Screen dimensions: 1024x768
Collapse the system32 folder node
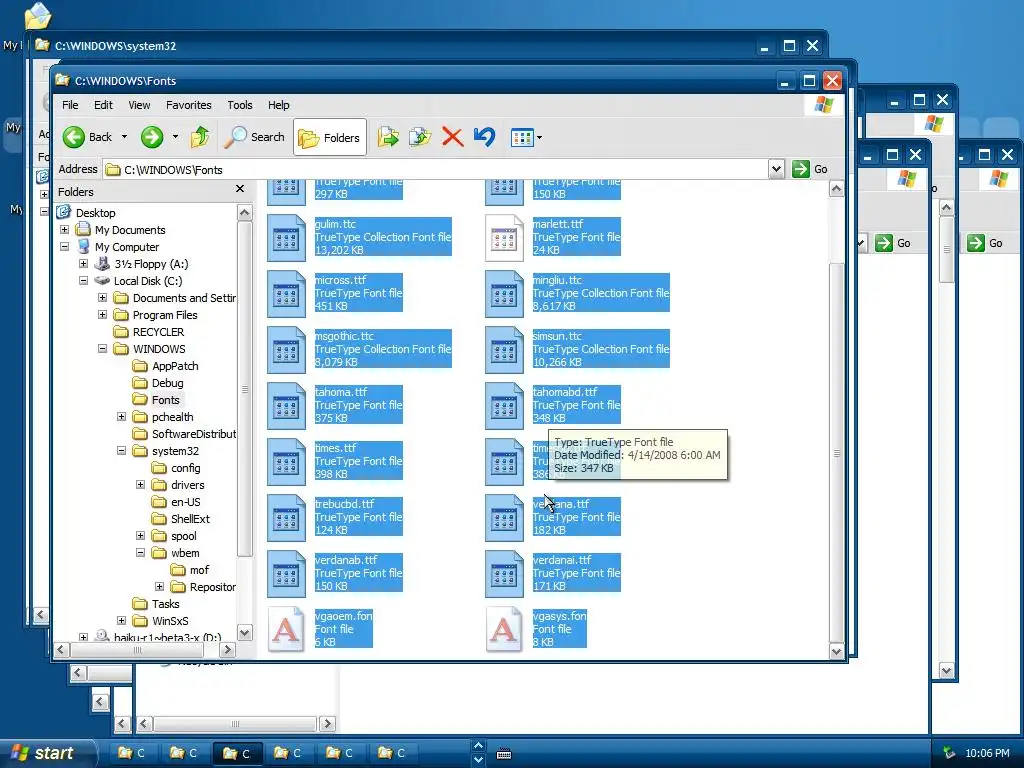[121, 451]
